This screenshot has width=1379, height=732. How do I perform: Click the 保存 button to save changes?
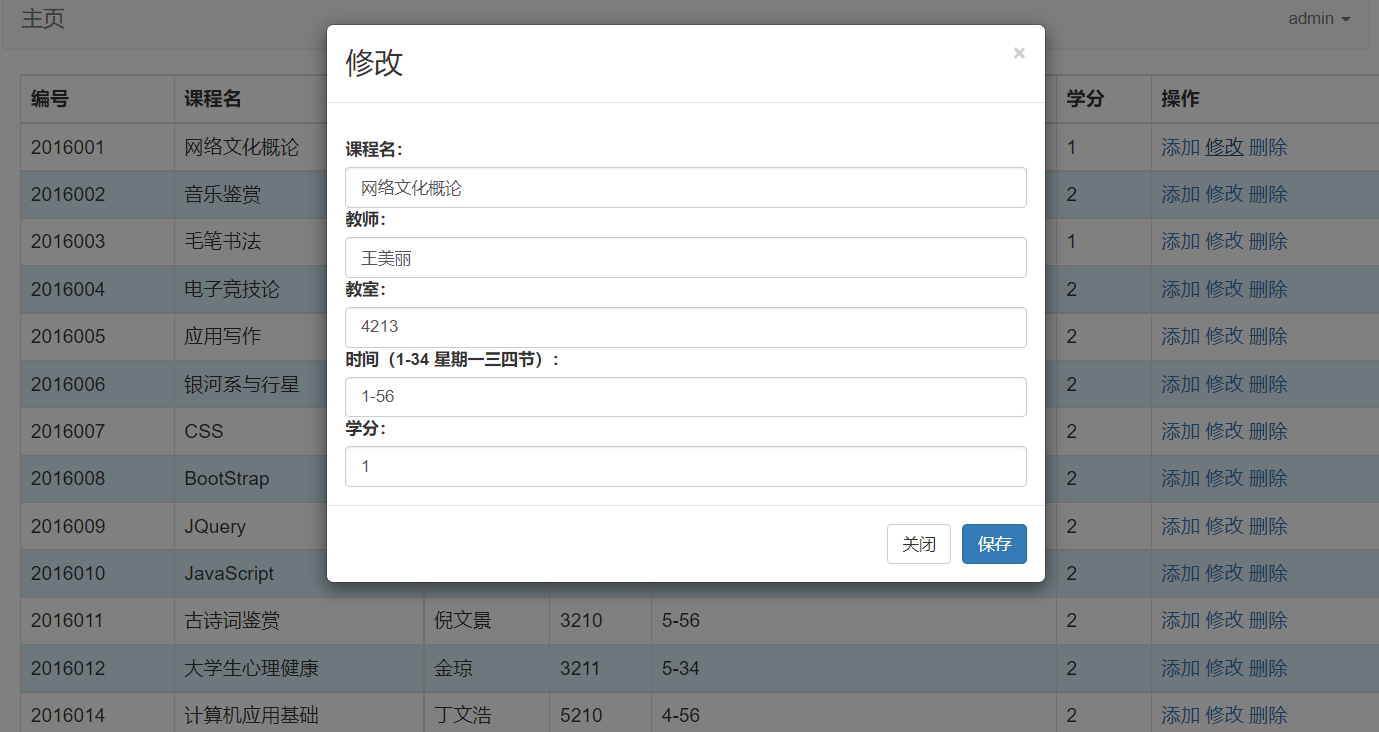click(993, 544)
